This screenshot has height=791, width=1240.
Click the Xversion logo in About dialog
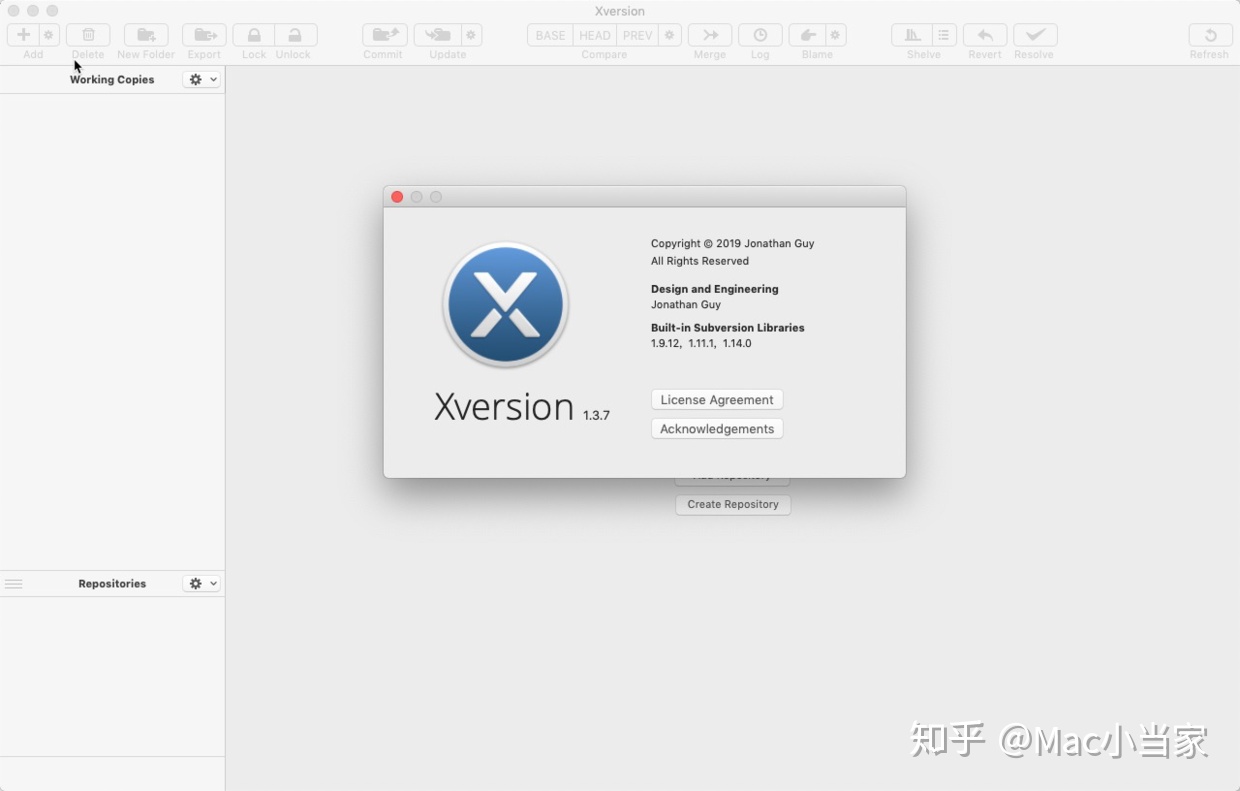[505, 304]
